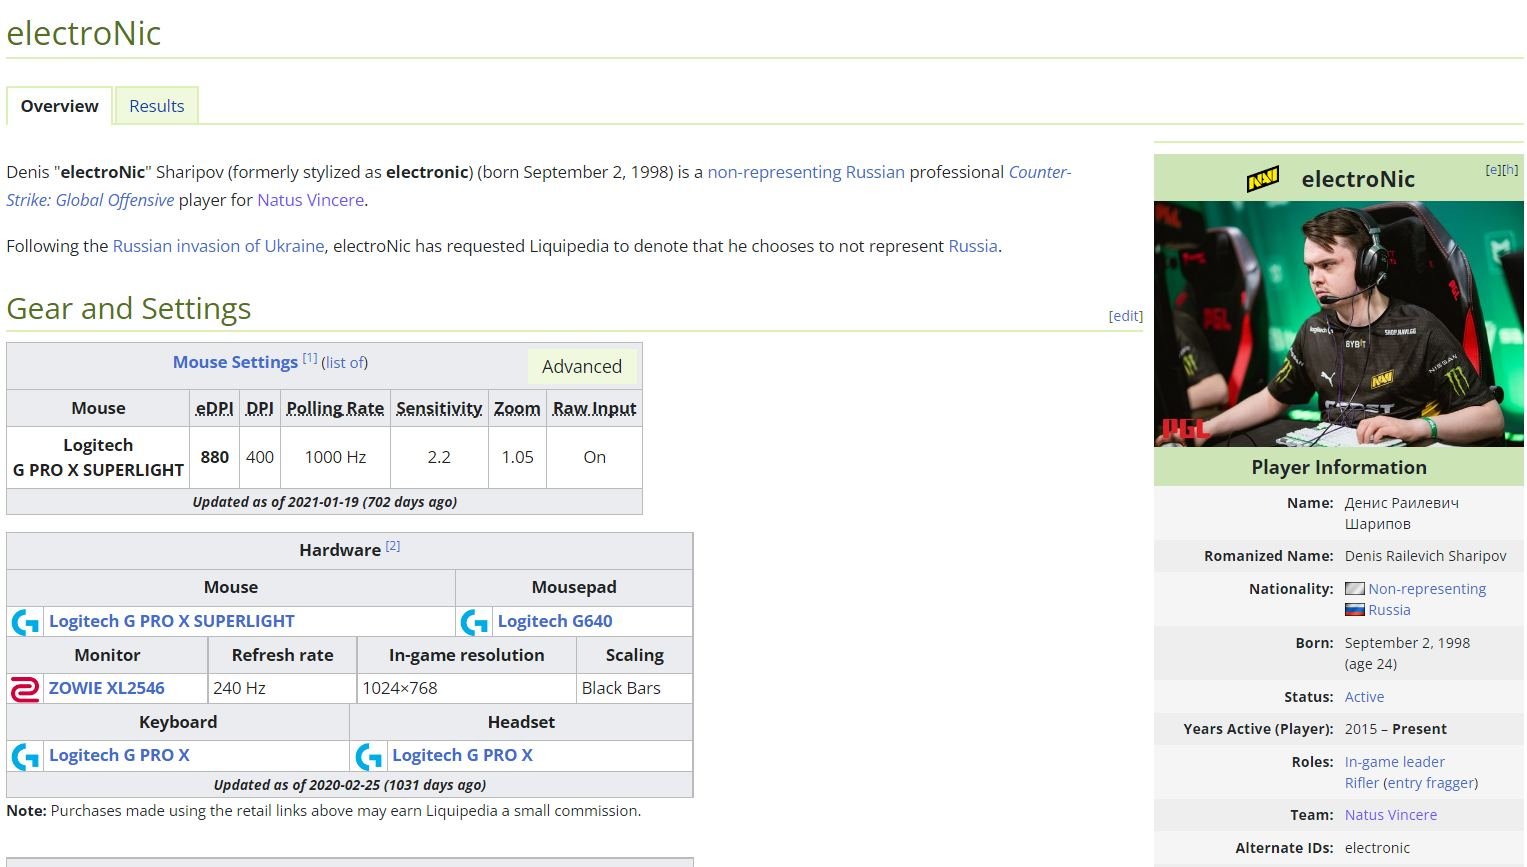Click Logitech logo beside headset G PRO X

click(369, 756)
